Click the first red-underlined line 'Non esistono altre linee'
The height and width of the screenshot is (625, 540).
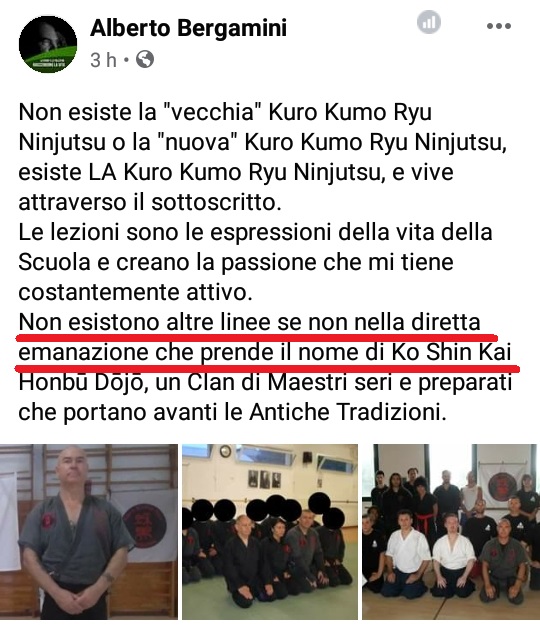point(249,322)
